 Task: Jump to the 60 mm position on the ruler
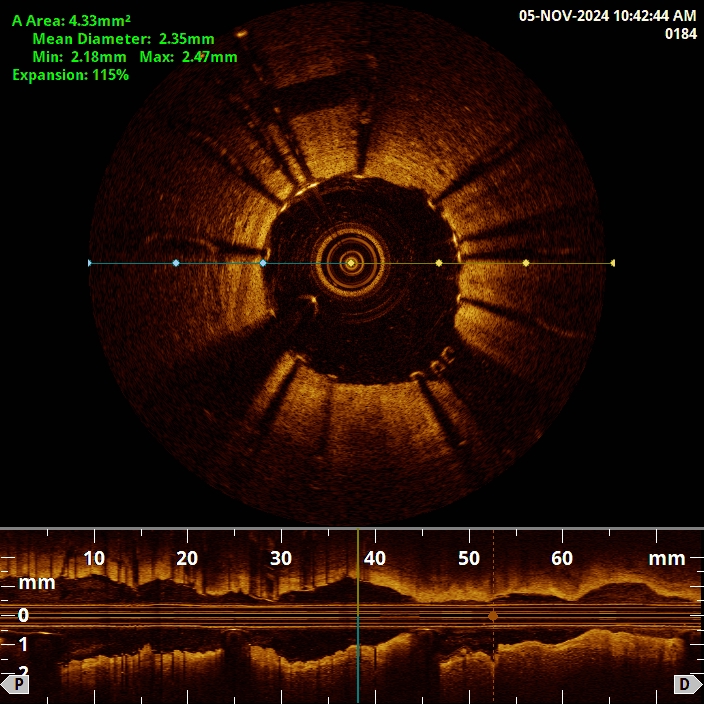tap(562, 558)
